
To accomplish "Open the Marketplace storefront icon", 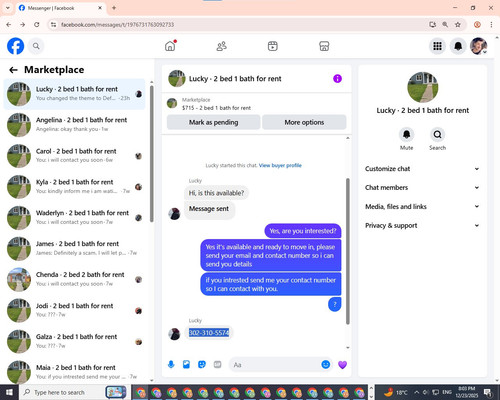I will pos(324,46).
